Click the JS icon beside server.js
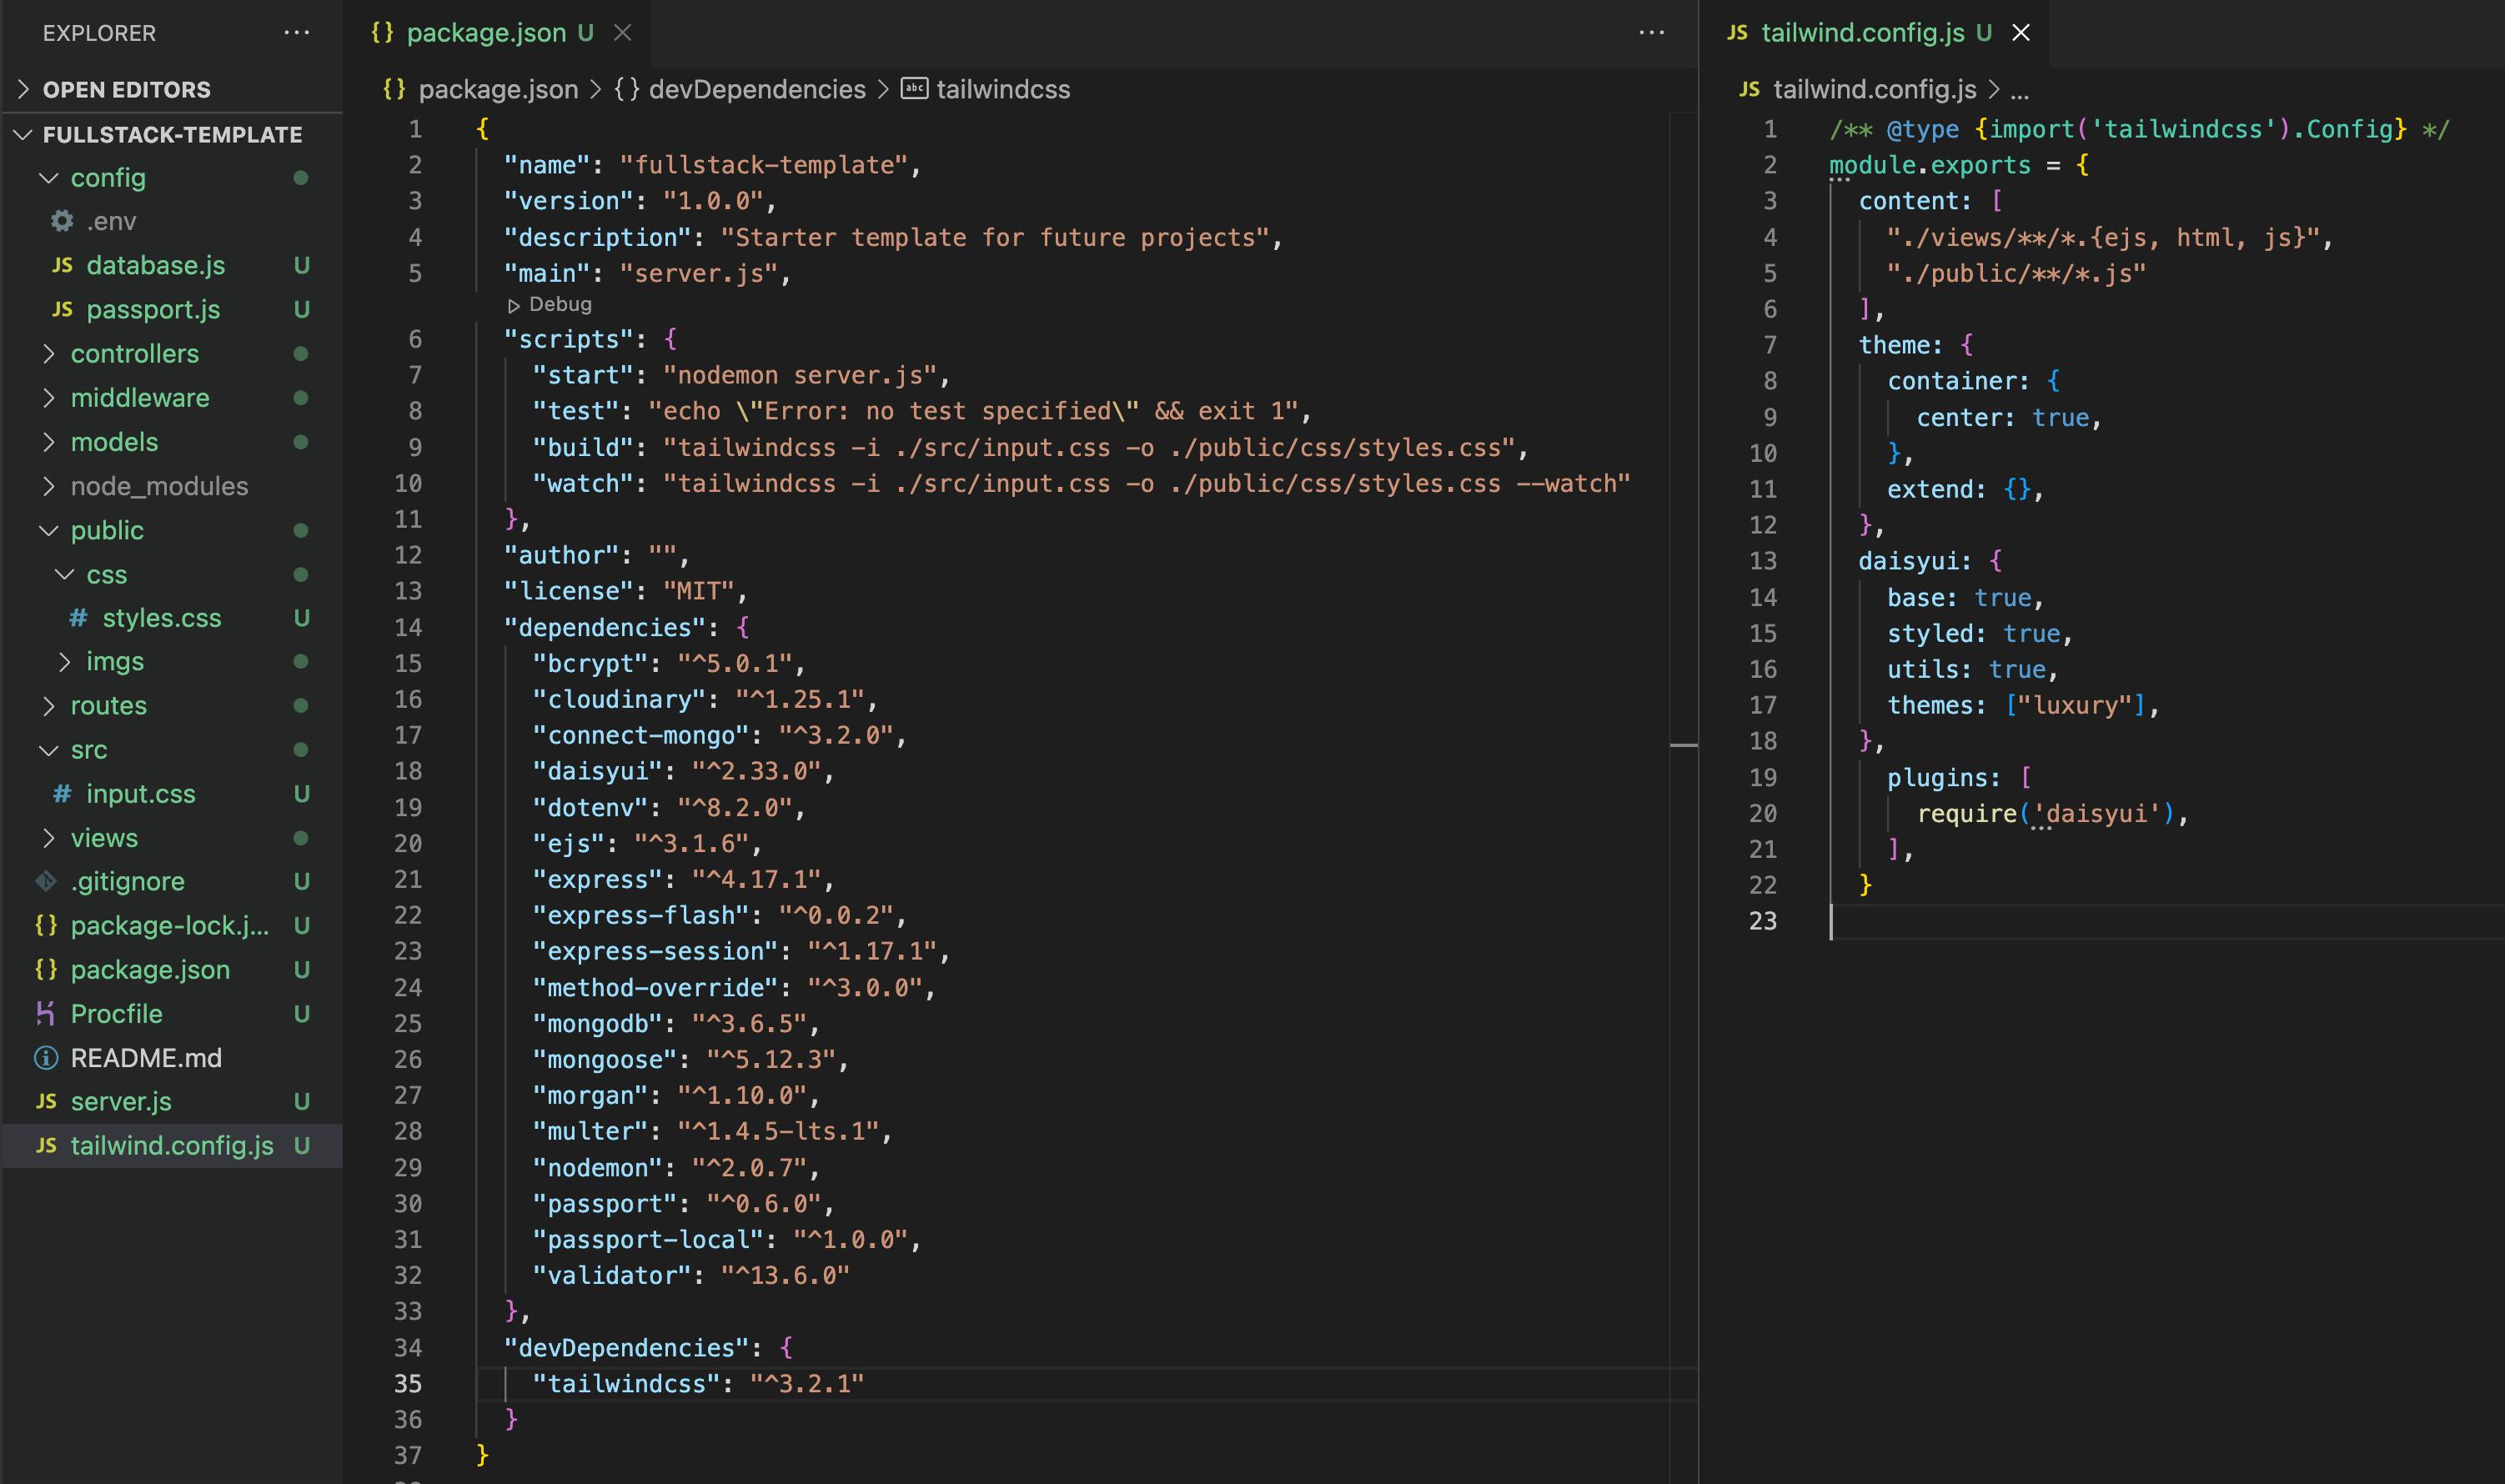The height and width of the screenshot is (1484, 2505). point(46,1101)
